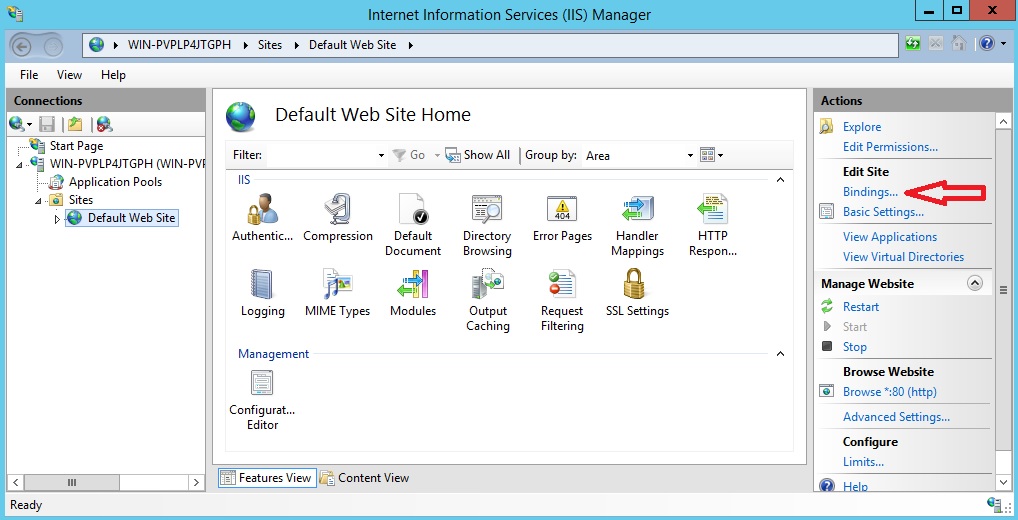The height and width of the screenshot is (520, 1018).
Task: Click the status bar network icon
Action: [x=993, y=505]
